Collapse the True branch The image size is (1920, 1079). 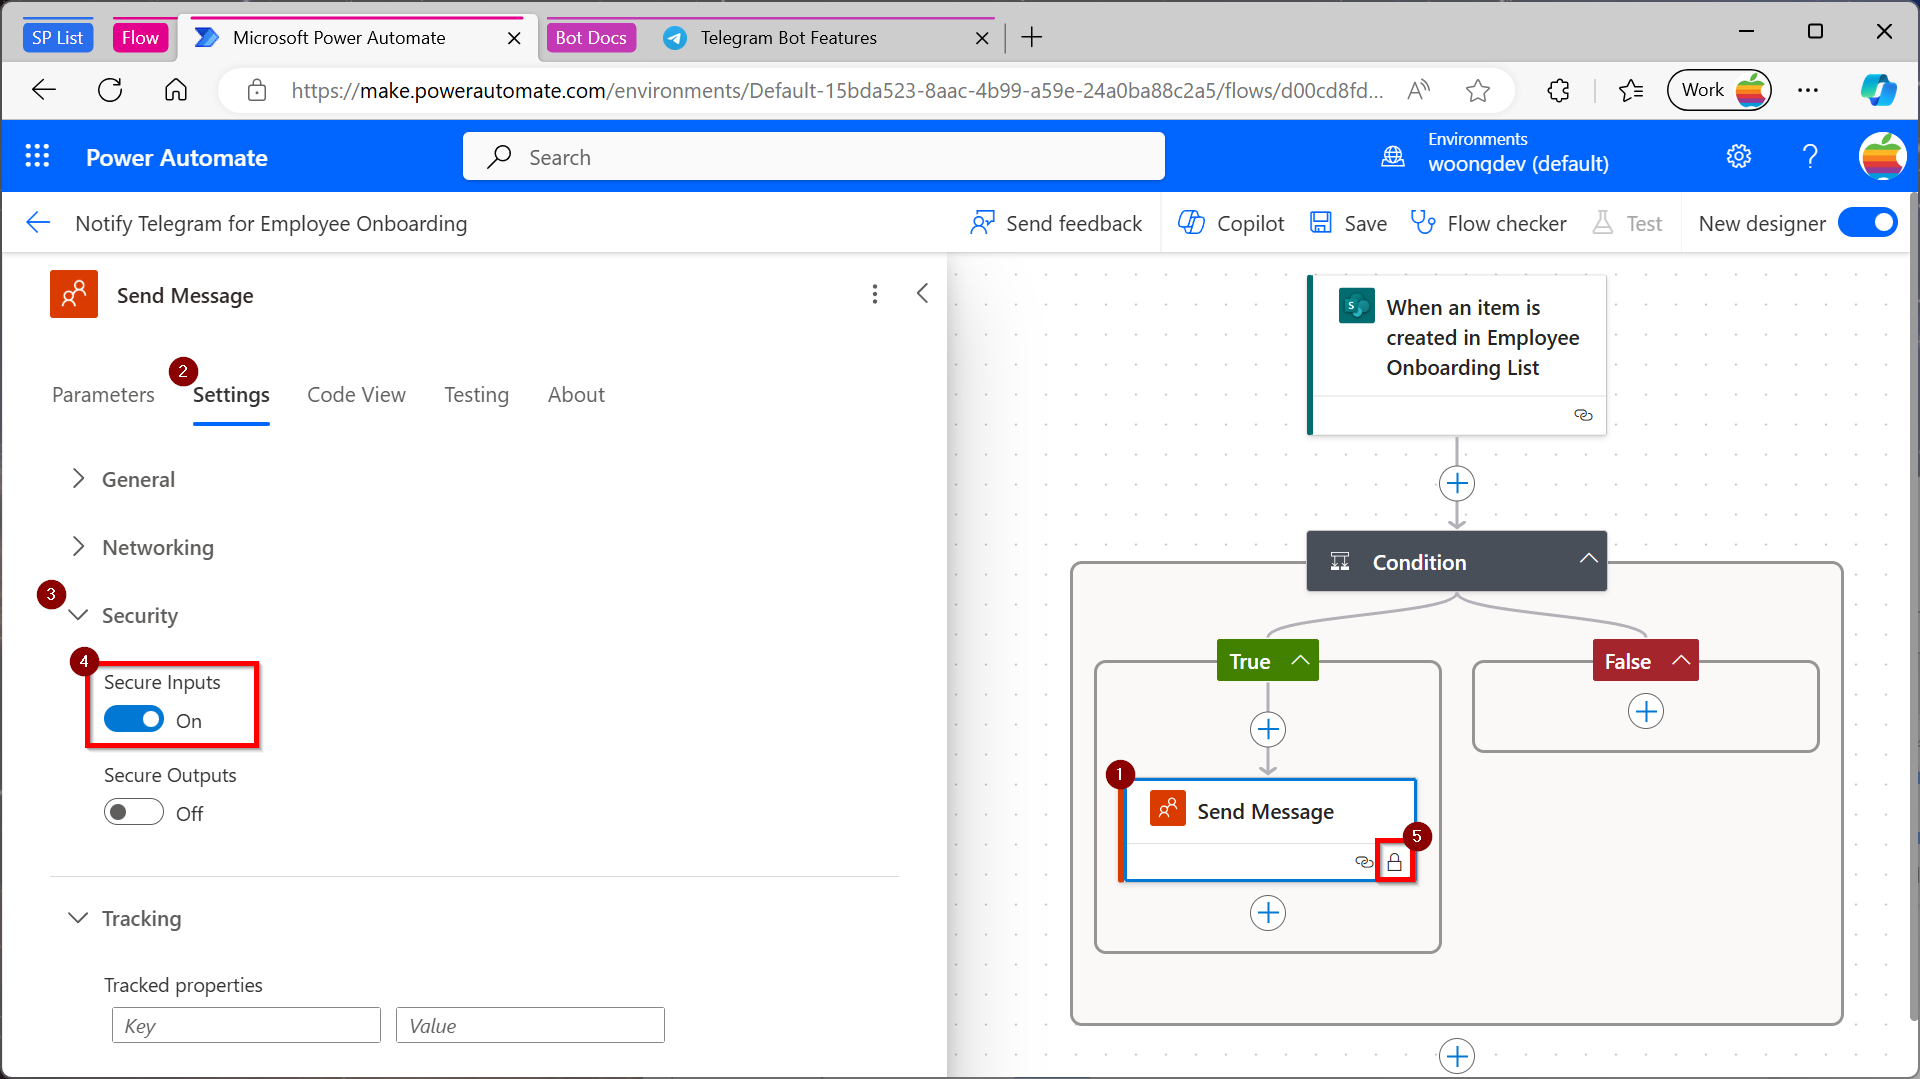[x=1300, y=660]
